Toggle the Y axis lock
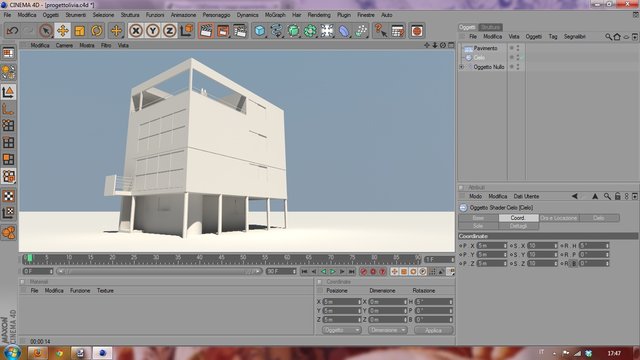This screenshot has width=640, height=360. coord(153,31)
